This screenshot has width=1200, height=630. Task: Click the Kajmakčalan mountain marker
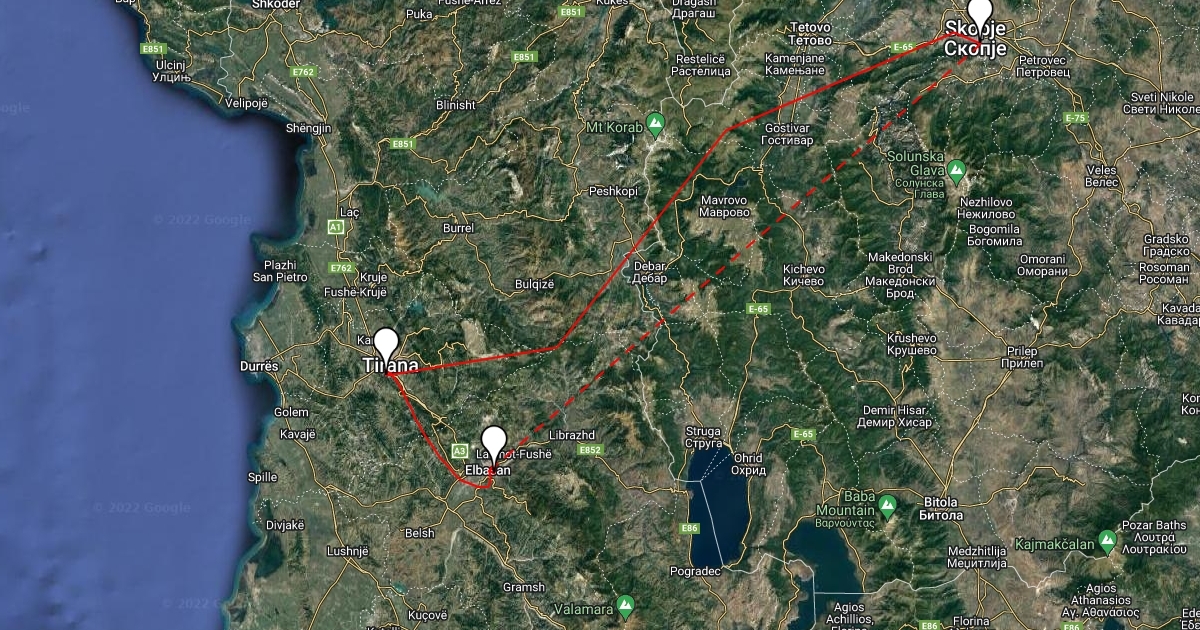point(1107,540)
